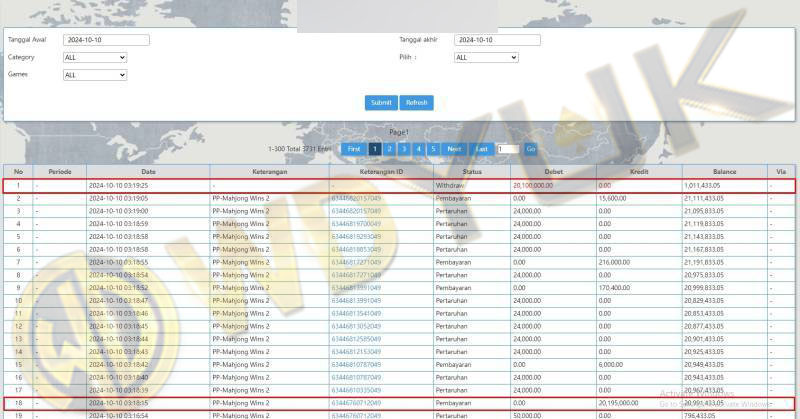Image resolution: width=800 pixels, height=419 pixels.
Task: Click the Tanggal Awal date field
Action: 105,40
